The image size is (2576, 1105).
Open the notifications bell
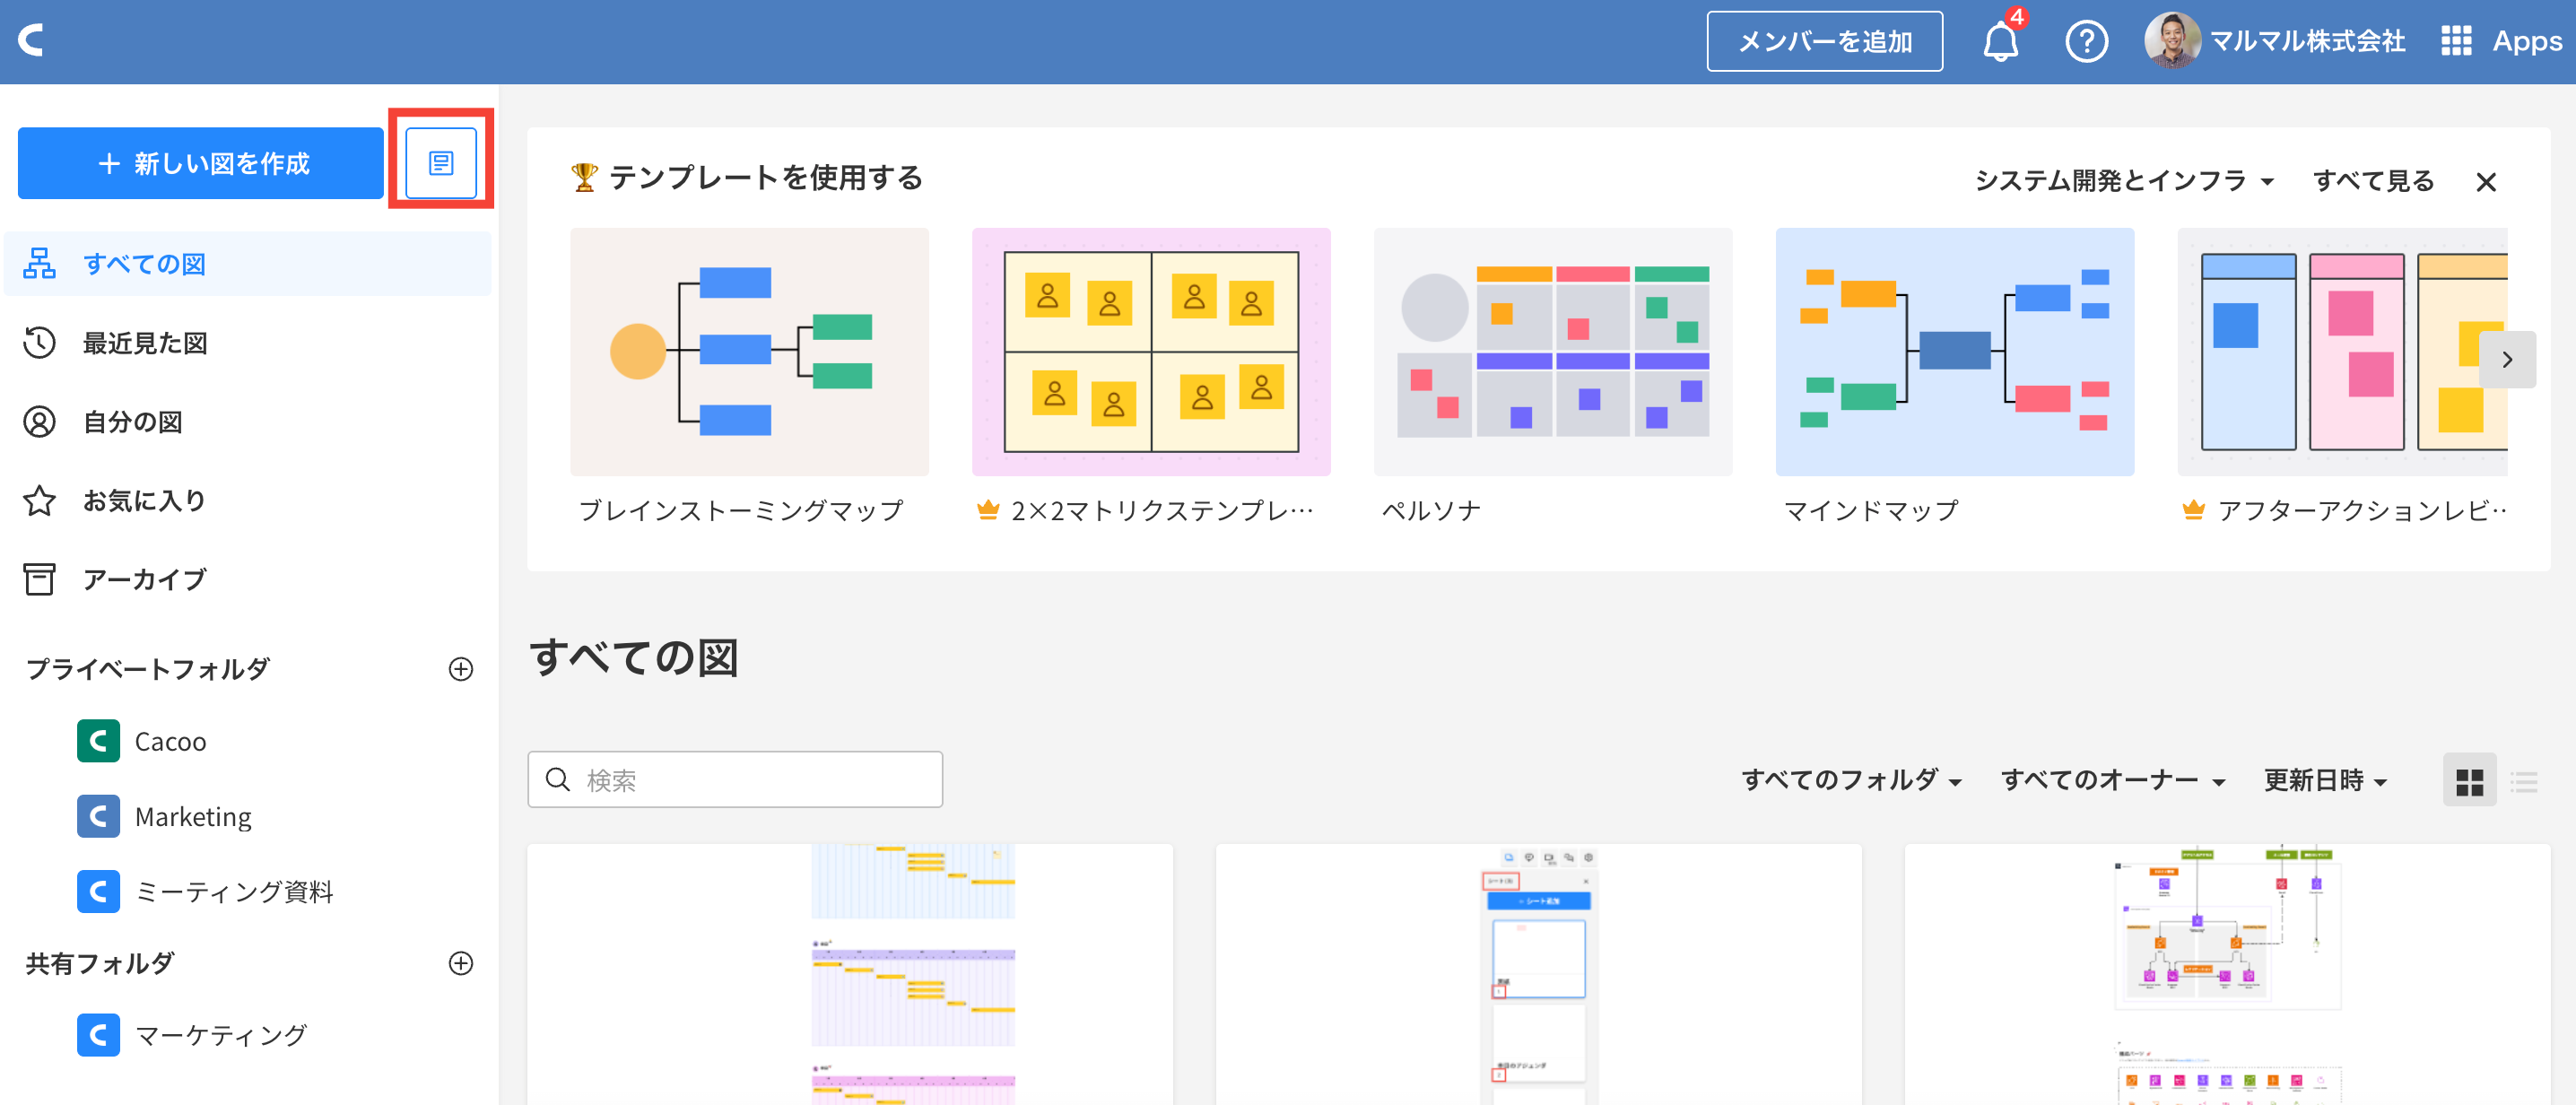coord(2000,41)
